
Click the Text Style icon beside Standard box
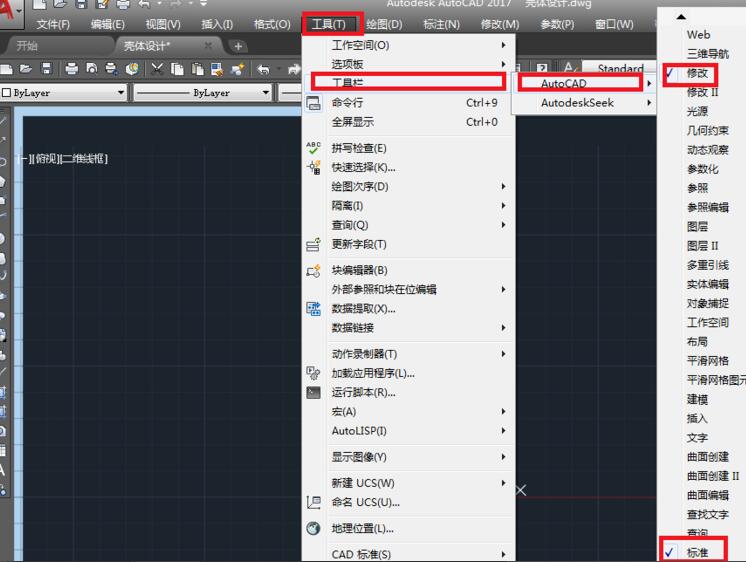[569, 68]
